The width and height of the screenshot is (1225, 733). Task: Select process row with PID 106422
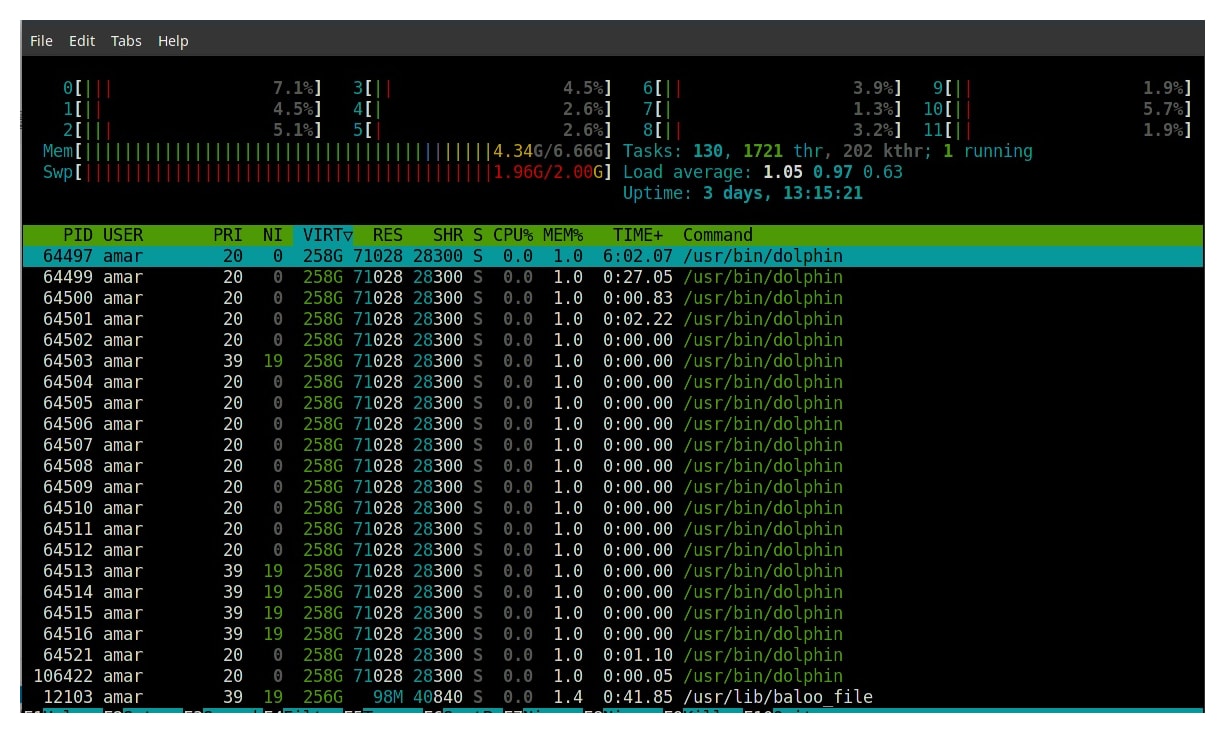point(613,676)
